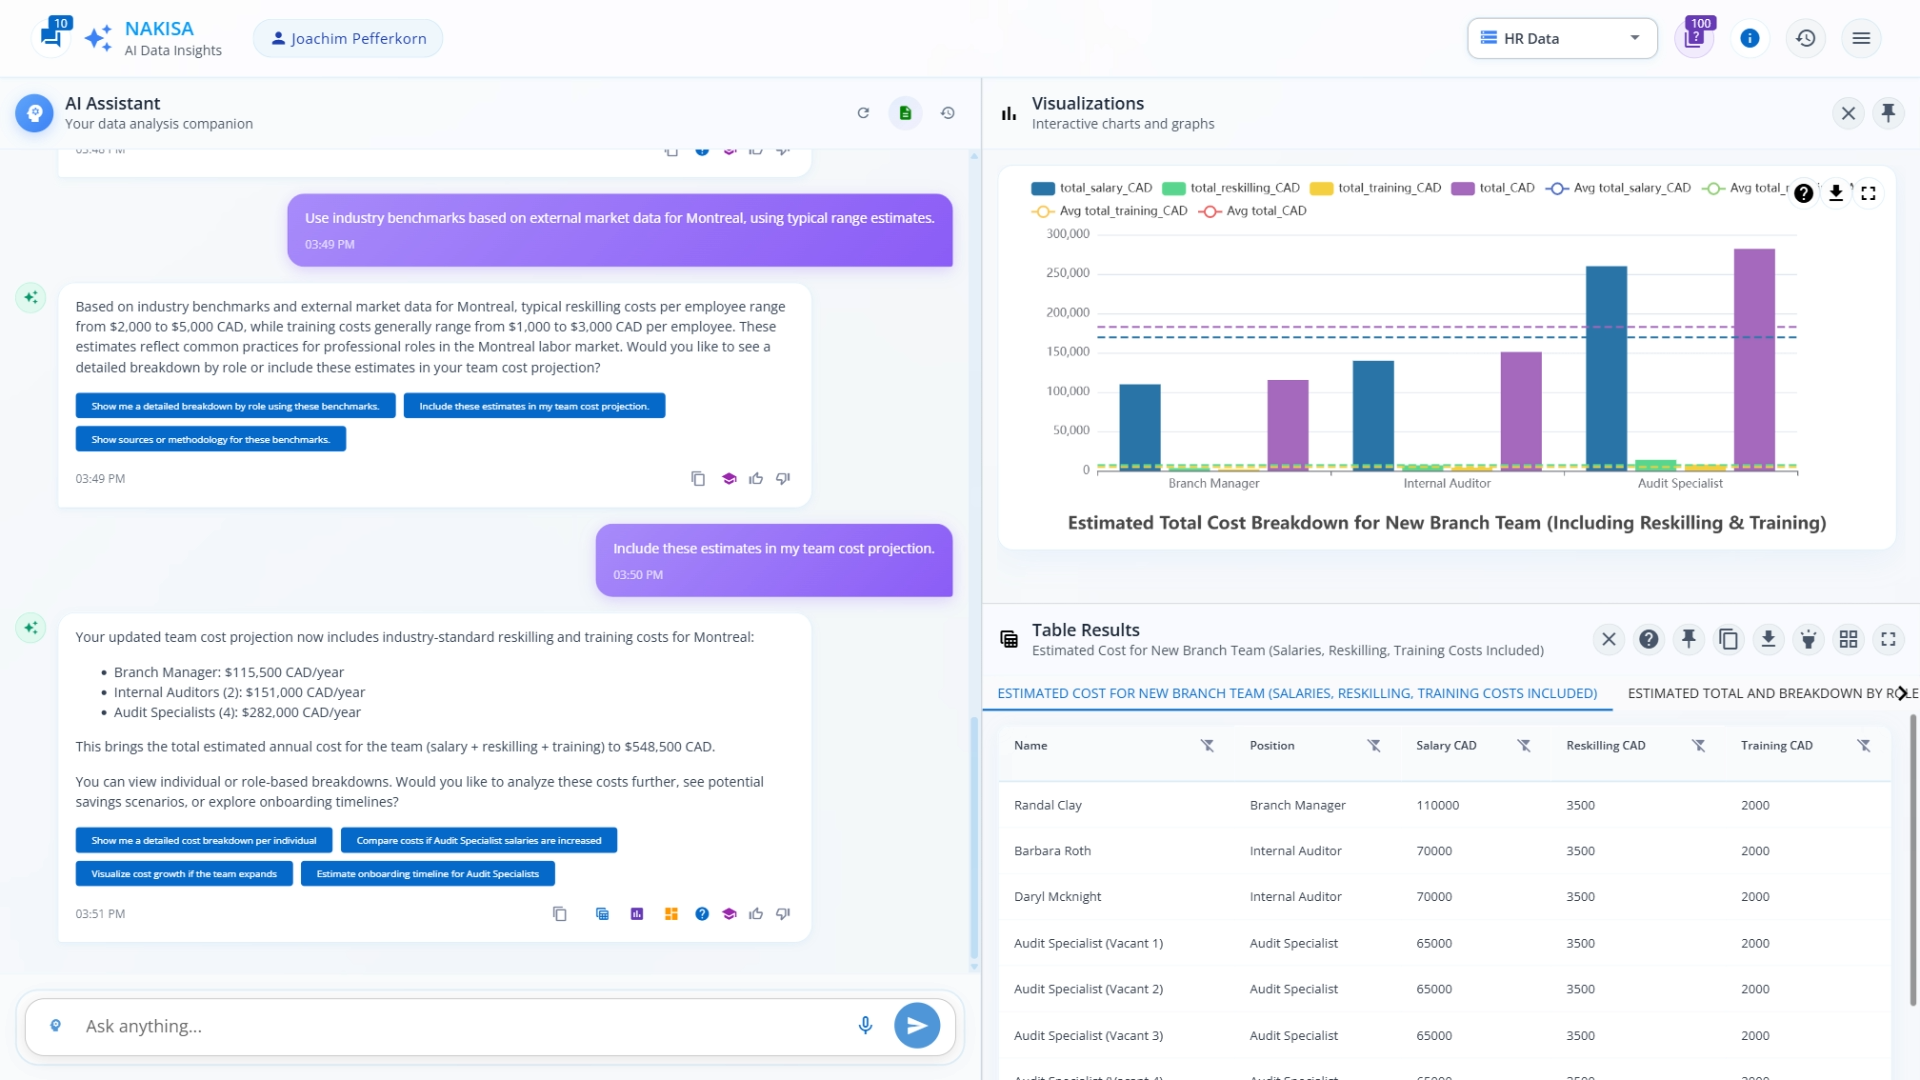Open the HR Data dropdown
This screenshot has width=1920, height=1080.
pyautogui.click(x=1561, y=38)
